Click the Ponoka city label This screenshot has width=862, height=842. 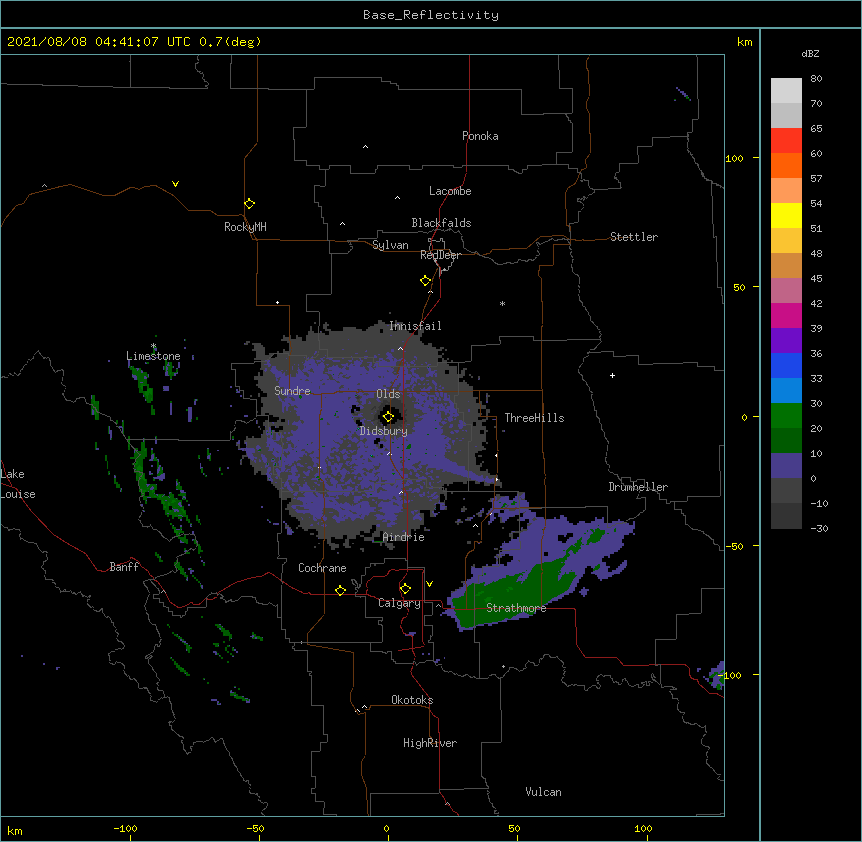pos(480,136)
